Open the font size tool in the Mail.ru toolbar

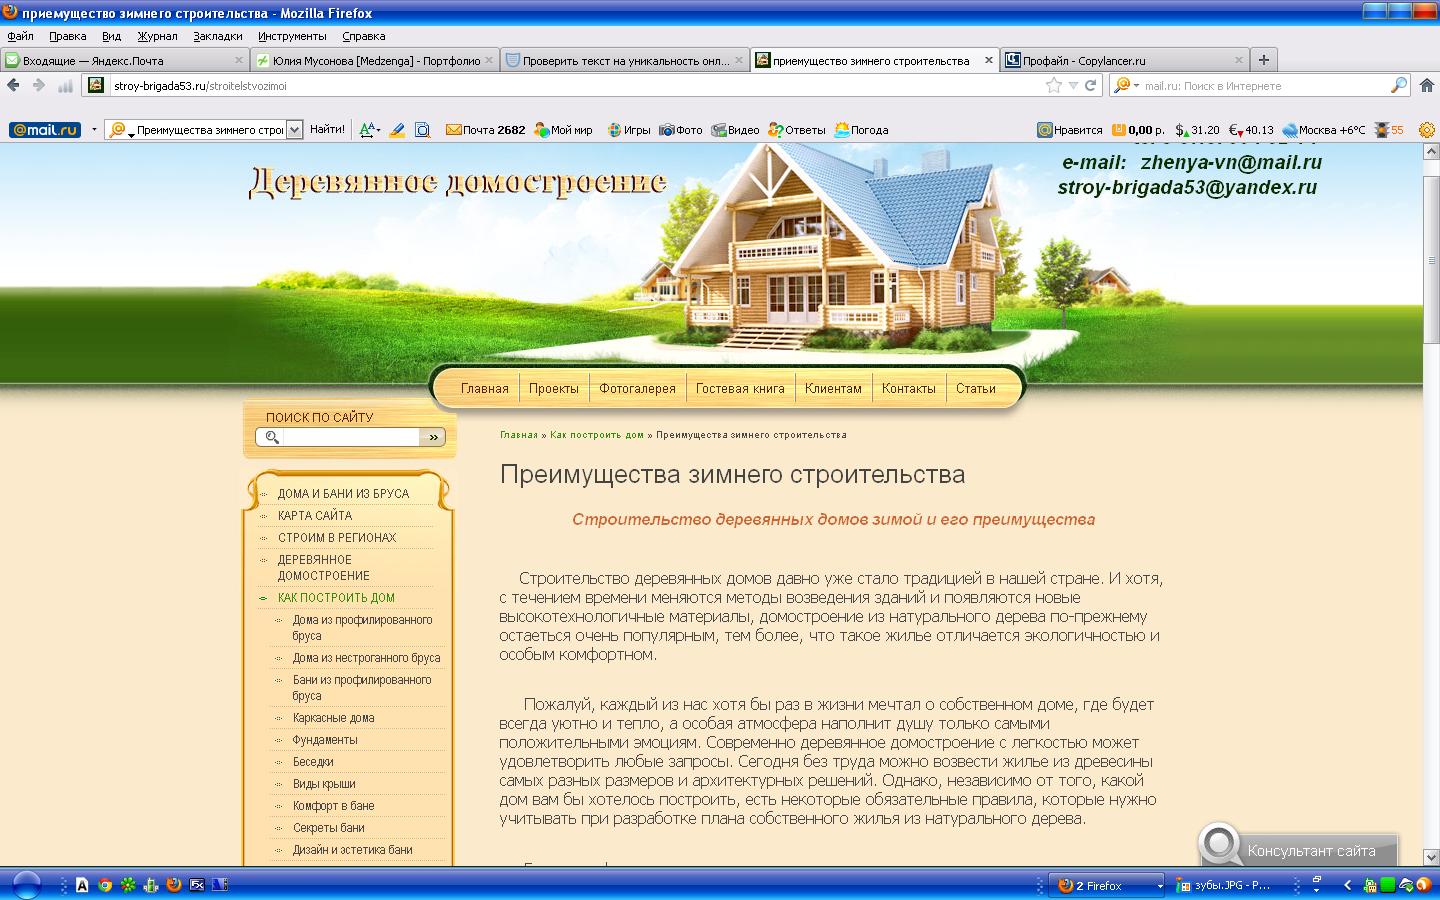(x=369, y=130)
